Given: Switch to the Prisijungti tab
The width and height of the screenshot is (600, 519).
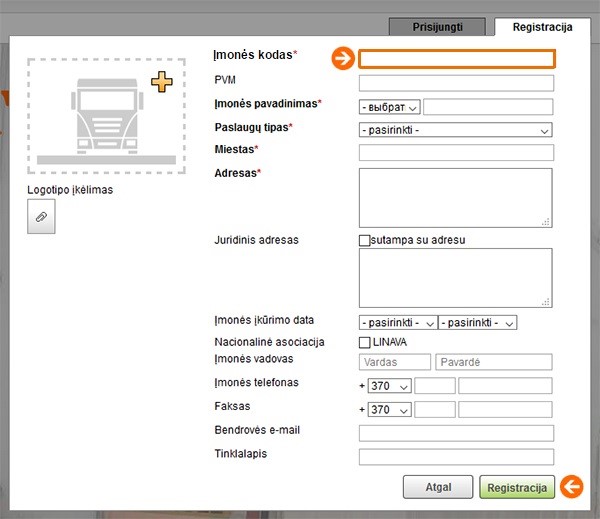Looking at the screenshot, I should pos(437,27).
